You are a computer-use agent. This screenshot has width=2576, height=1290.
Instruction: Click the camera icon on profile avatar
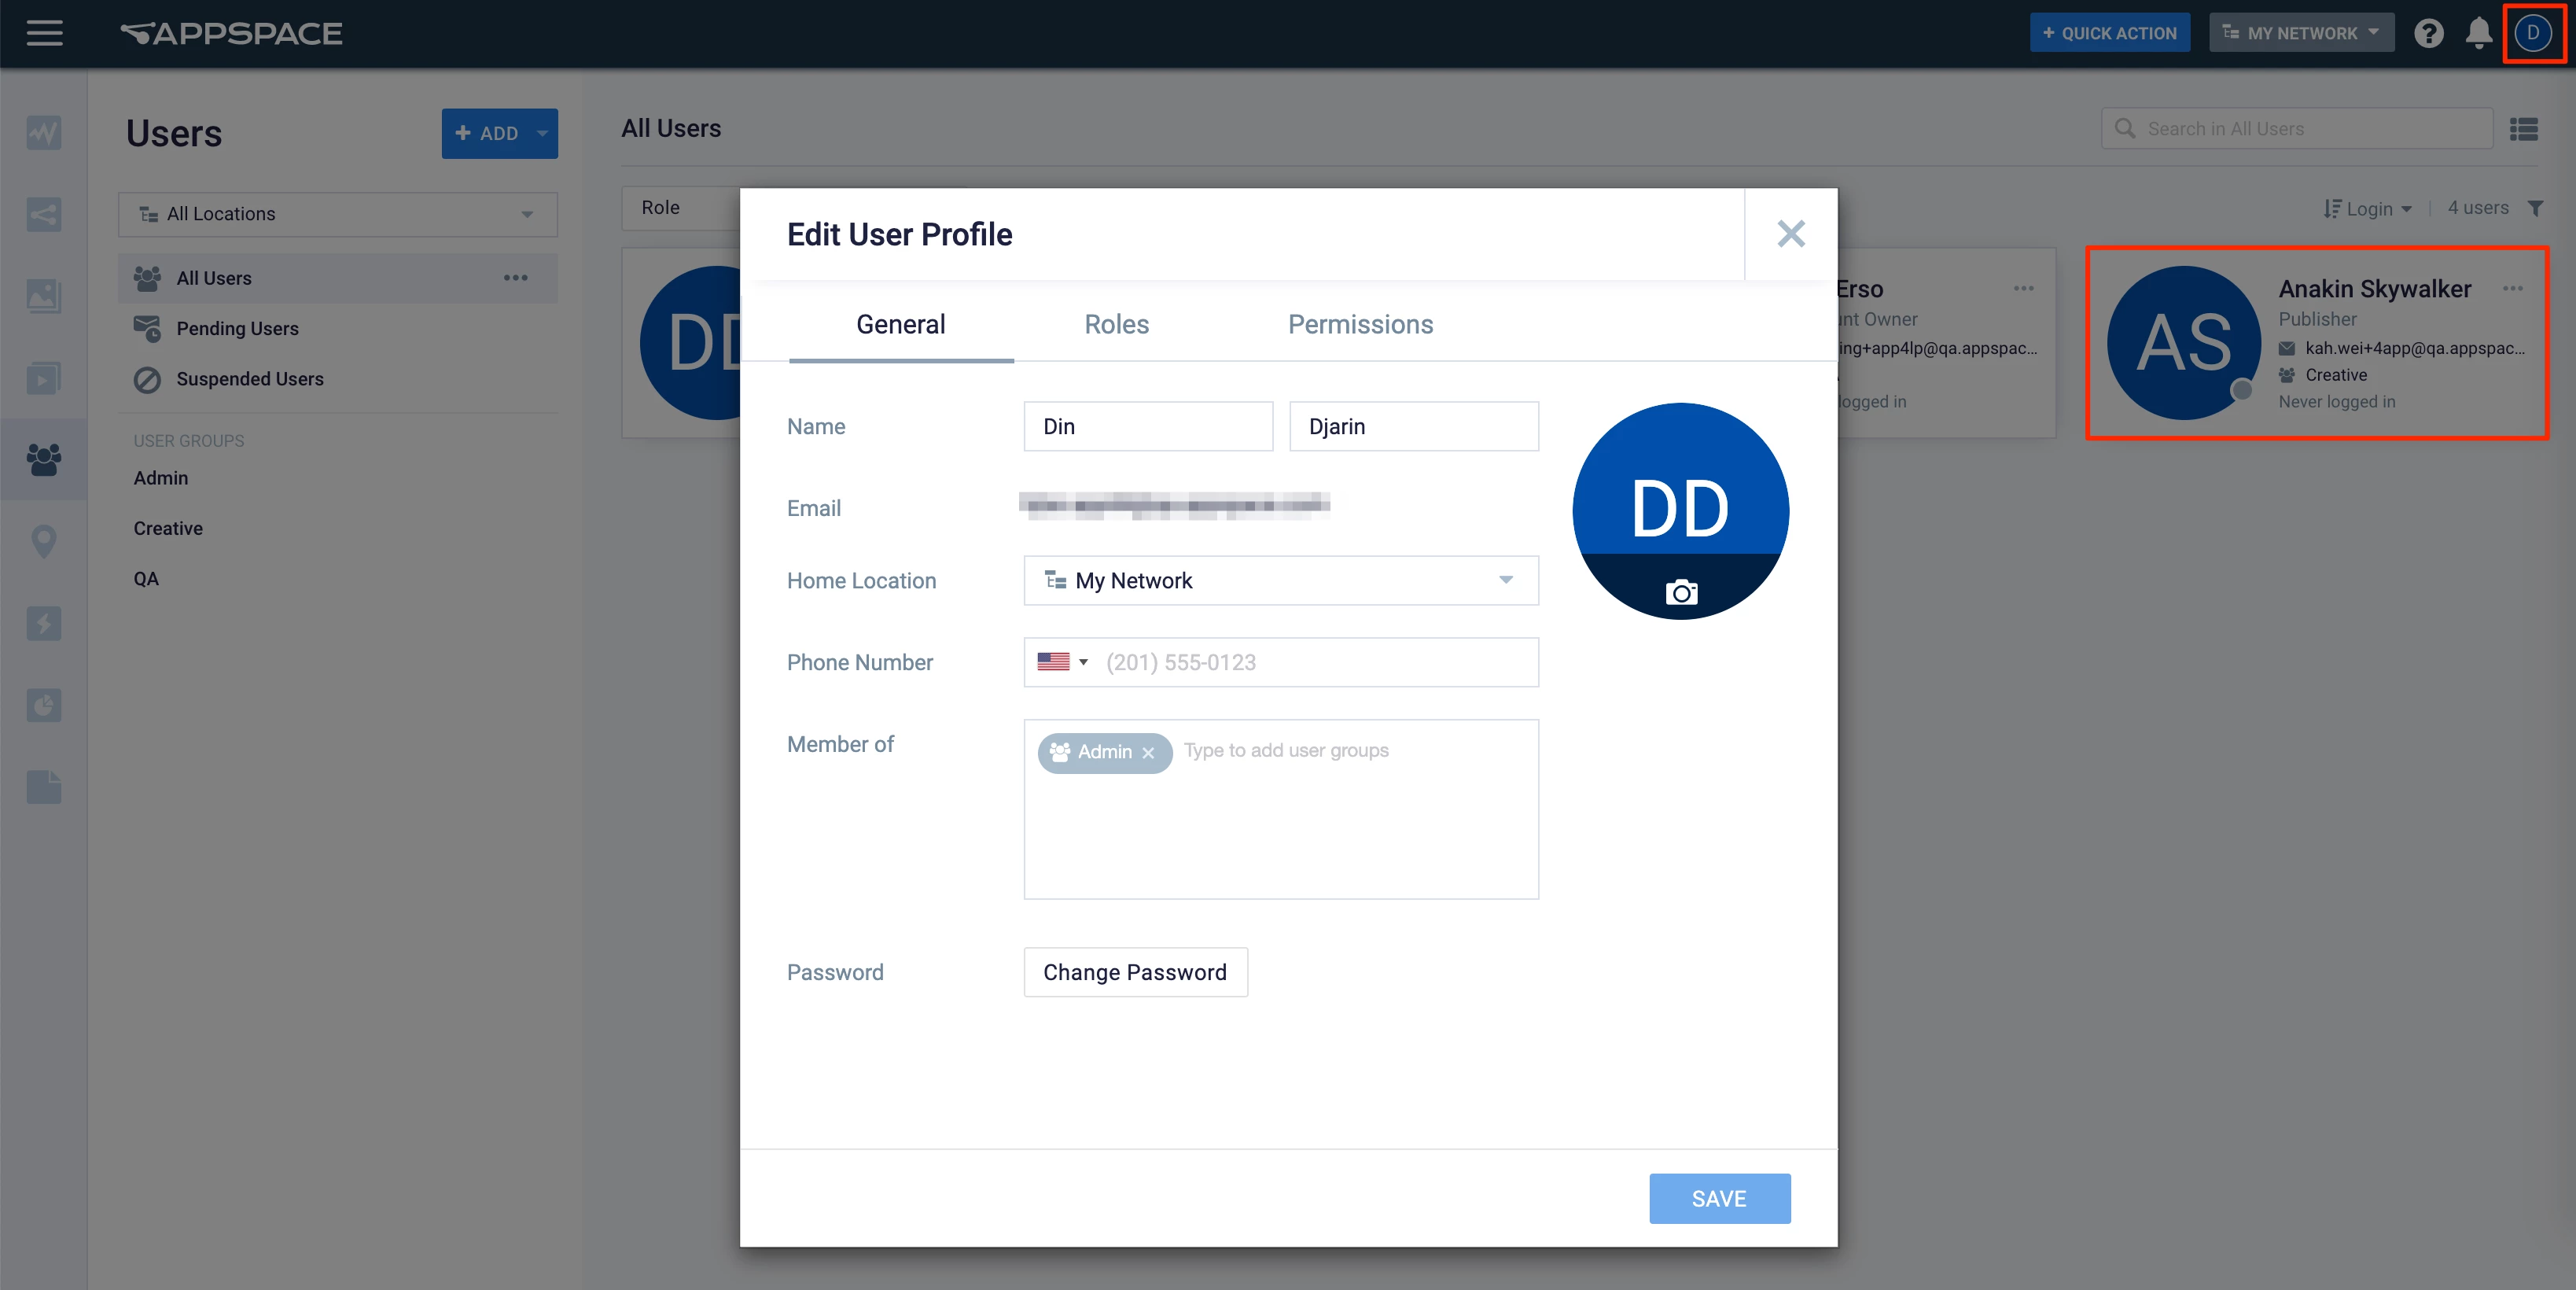[x=1680, y=593]
